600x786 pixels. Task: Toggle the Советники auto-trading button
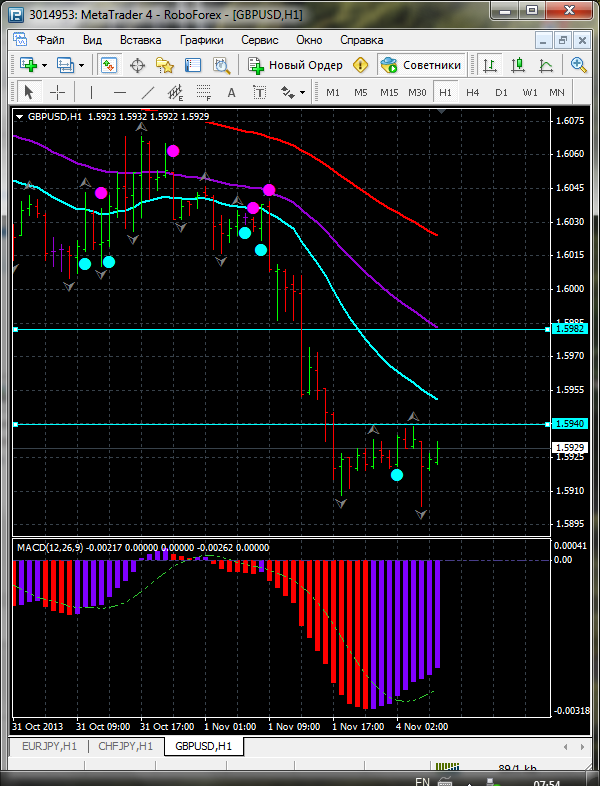pyautogui.click(x=421, y=65)
